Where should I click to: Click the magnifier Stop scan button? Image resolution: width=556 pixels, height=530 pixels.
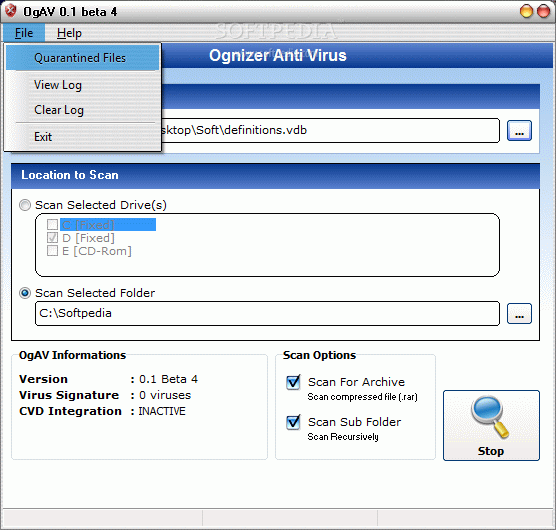491,425
